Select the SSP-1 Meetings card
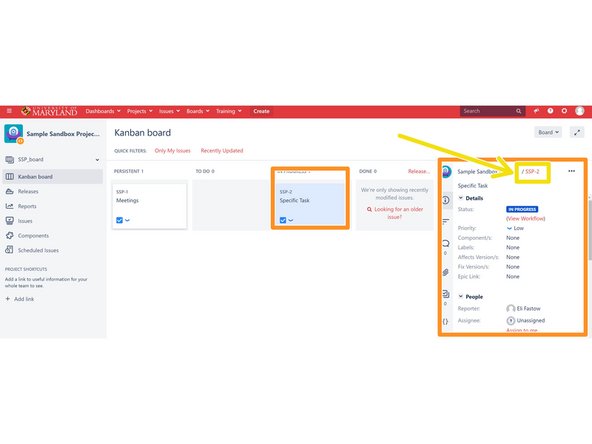 (x=150, y=206)
